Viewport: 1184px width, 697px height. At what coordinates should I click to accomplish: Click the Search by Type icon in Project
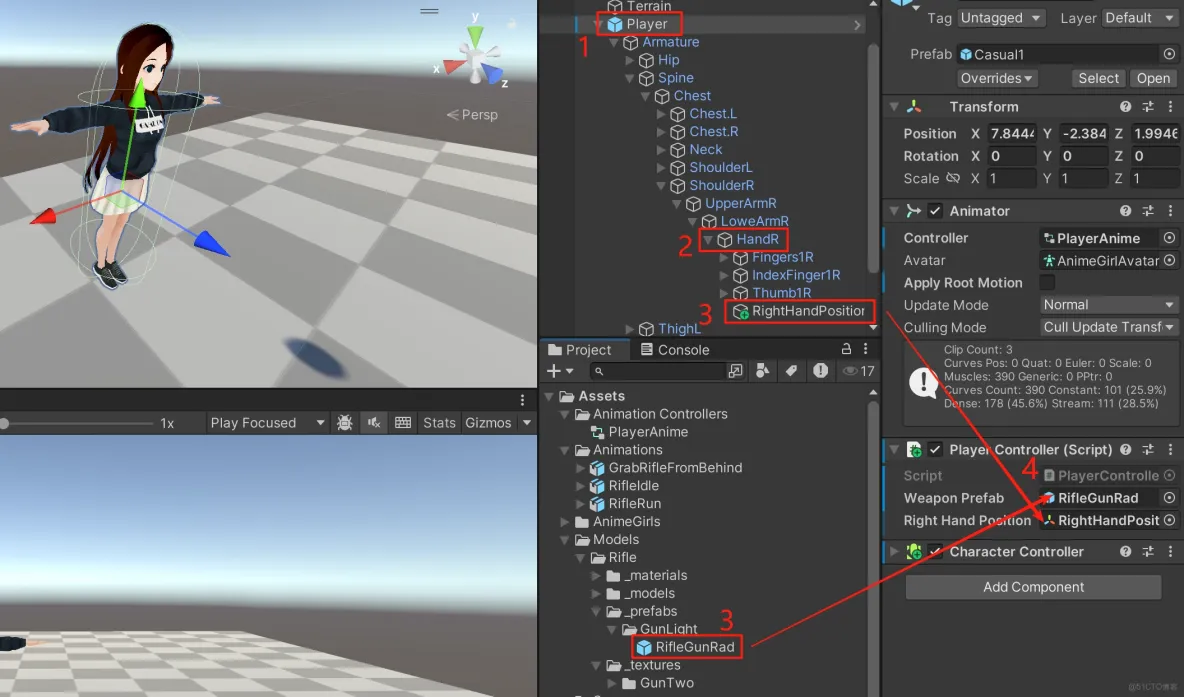pos(762,371)
